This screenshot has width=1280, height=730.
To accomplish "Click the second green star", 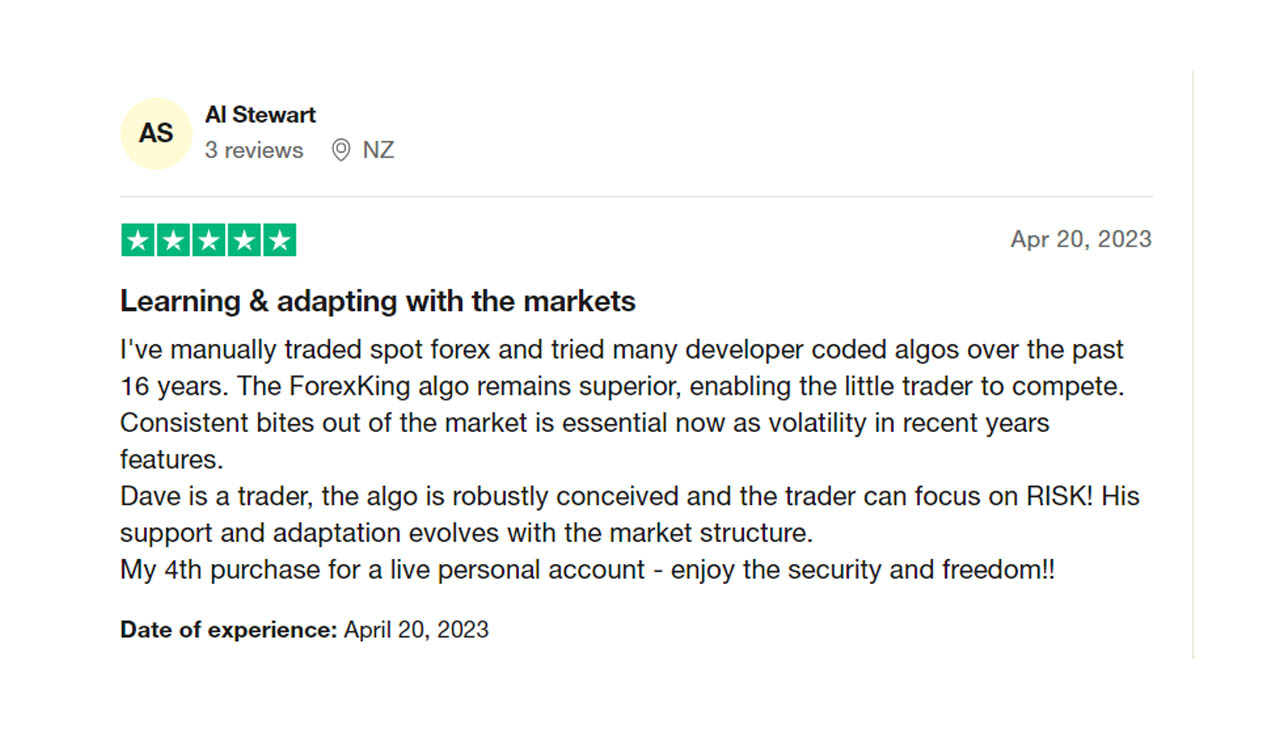I will pyautogui.click(x=173, y=240).
